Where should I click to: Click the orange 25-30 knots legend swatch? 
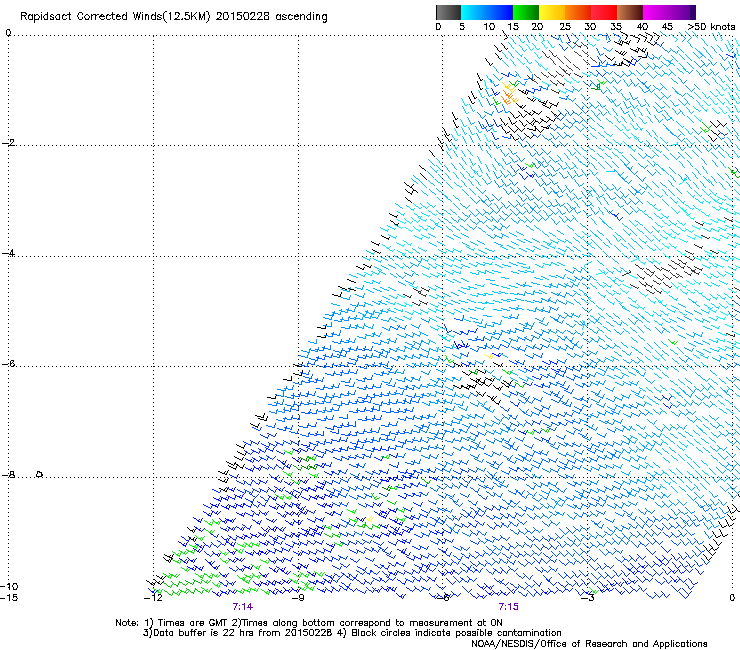578,12
